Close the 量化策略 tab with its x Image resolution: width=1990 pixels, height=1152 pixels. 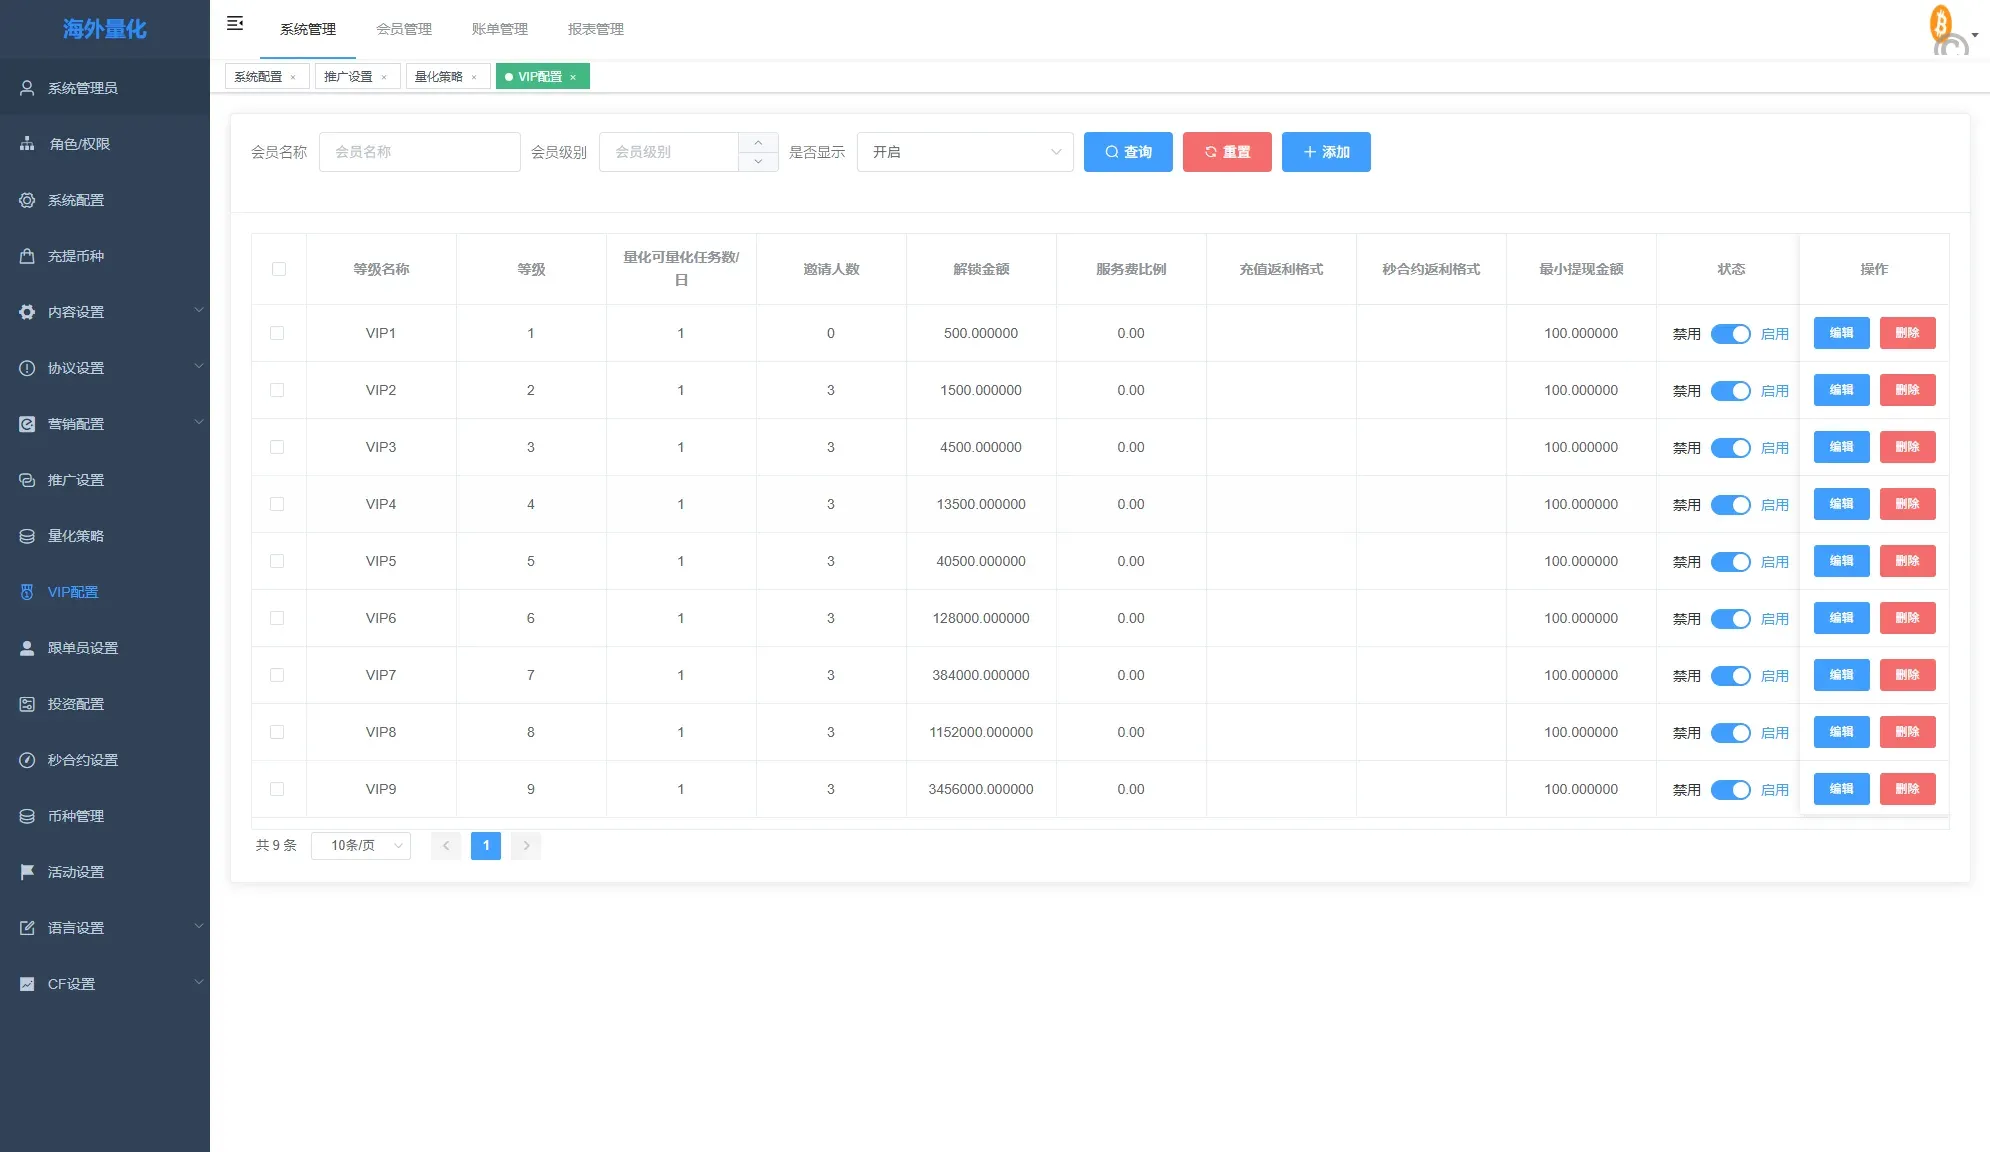[474, 77]
